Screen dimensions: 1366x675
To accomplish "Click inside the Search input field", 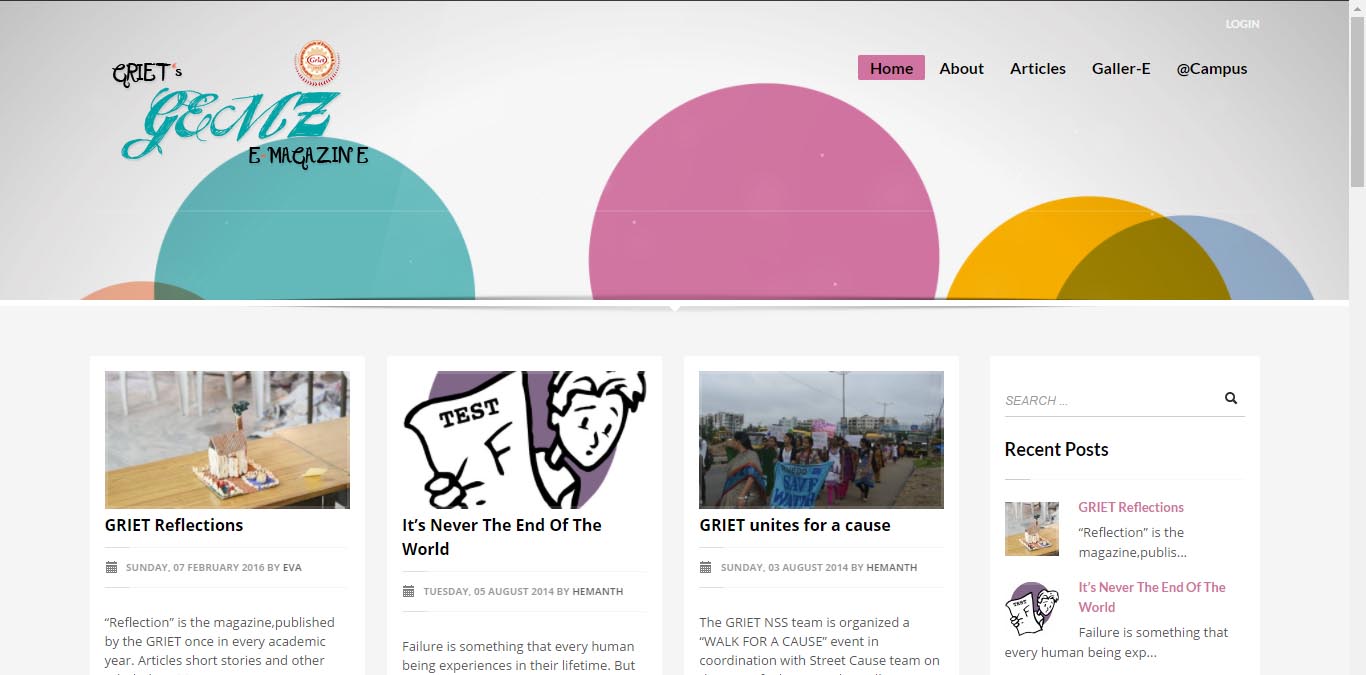I will click(1112, 400).
